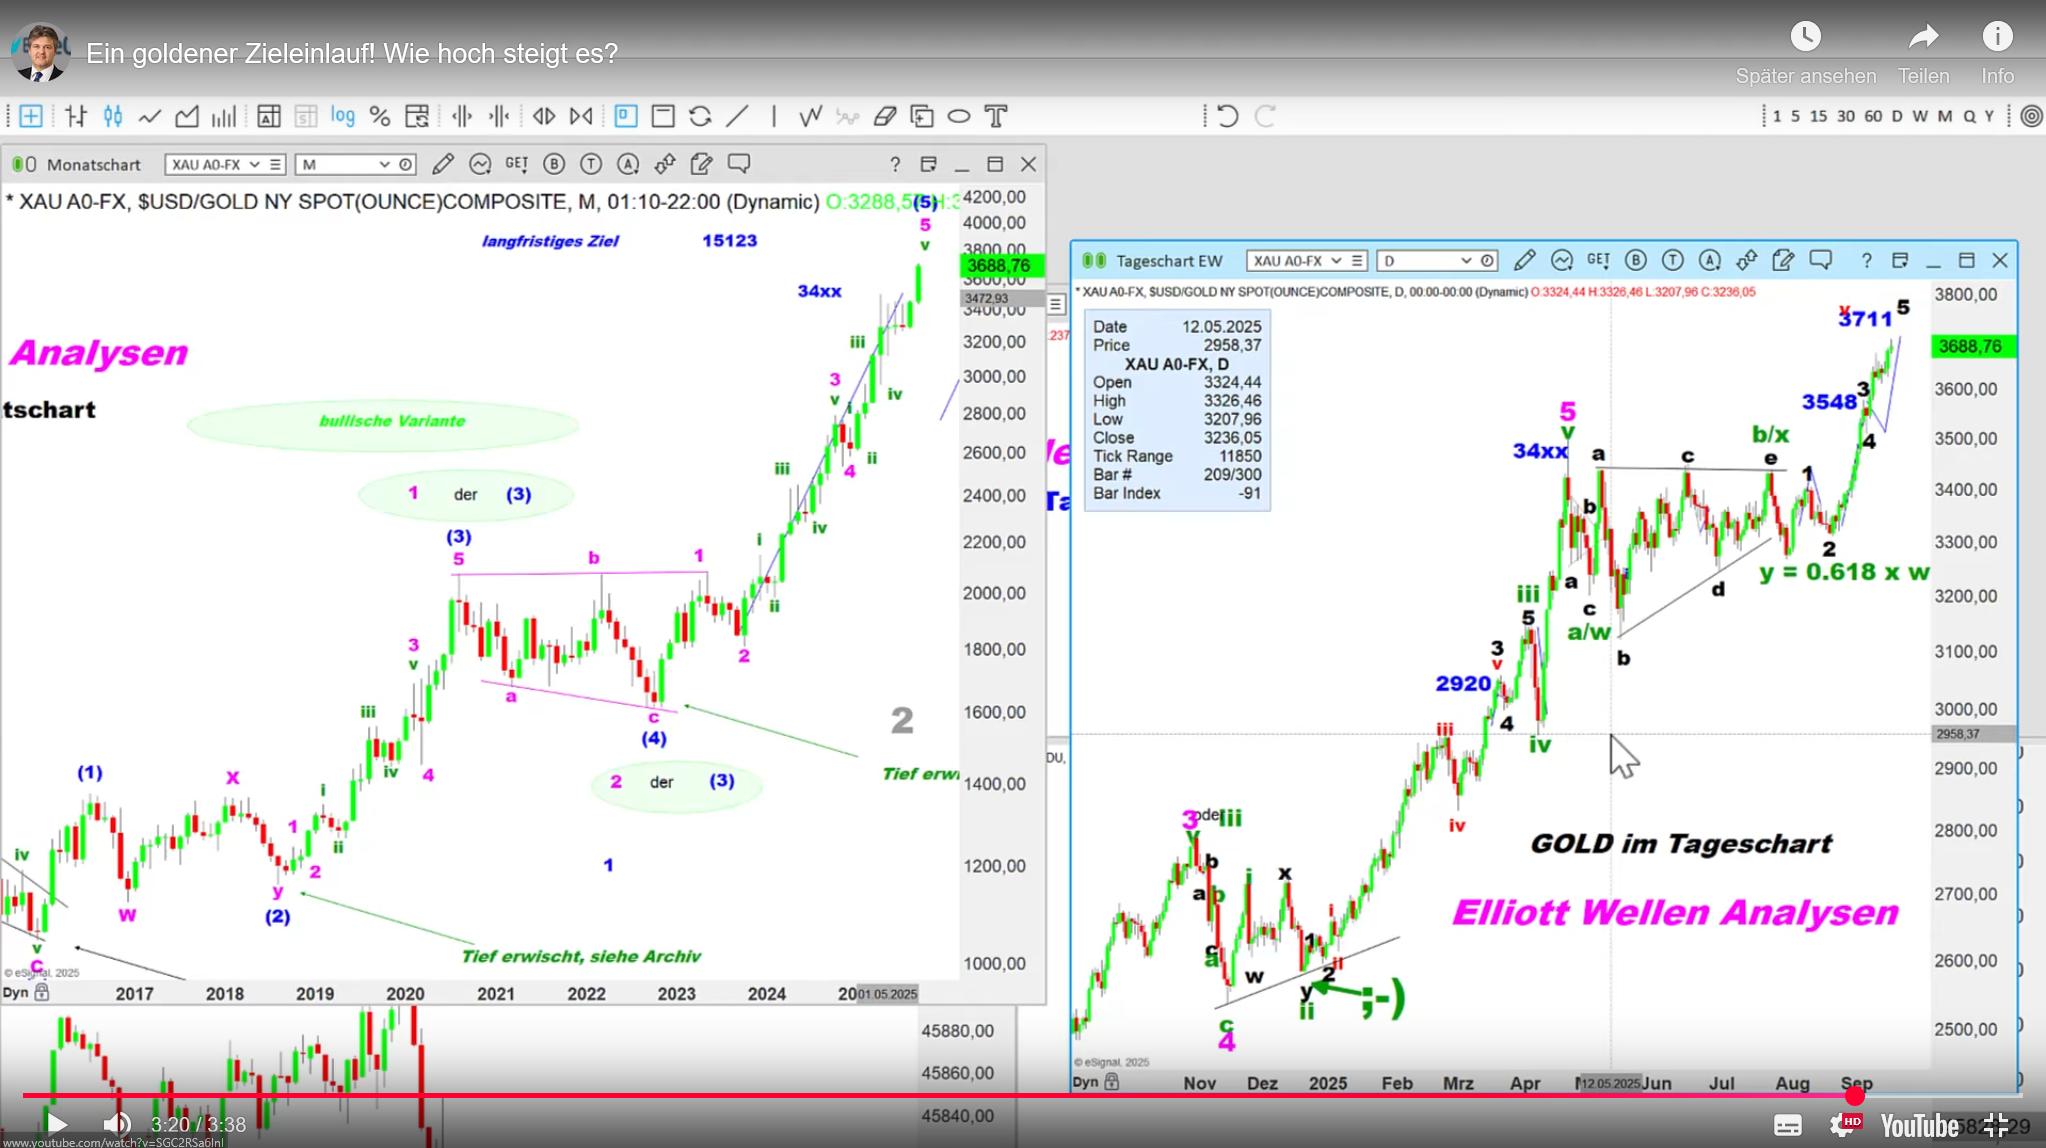Choose the text annotation tool
2046x1148 pixels.
click(x=996, y=116)
